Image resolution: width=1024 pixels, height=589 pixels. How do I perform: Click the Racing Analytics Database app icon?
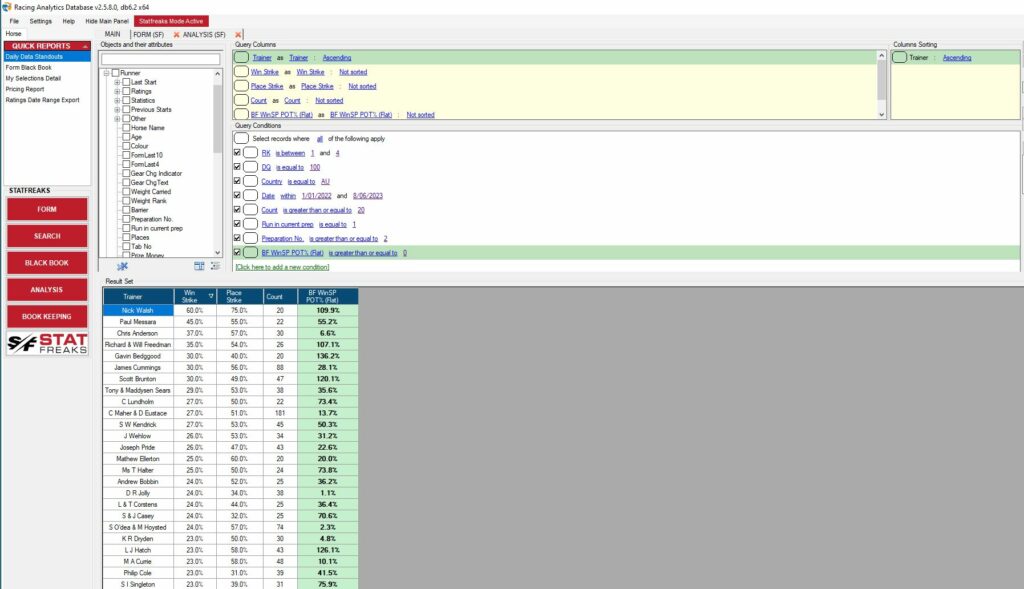7,7
